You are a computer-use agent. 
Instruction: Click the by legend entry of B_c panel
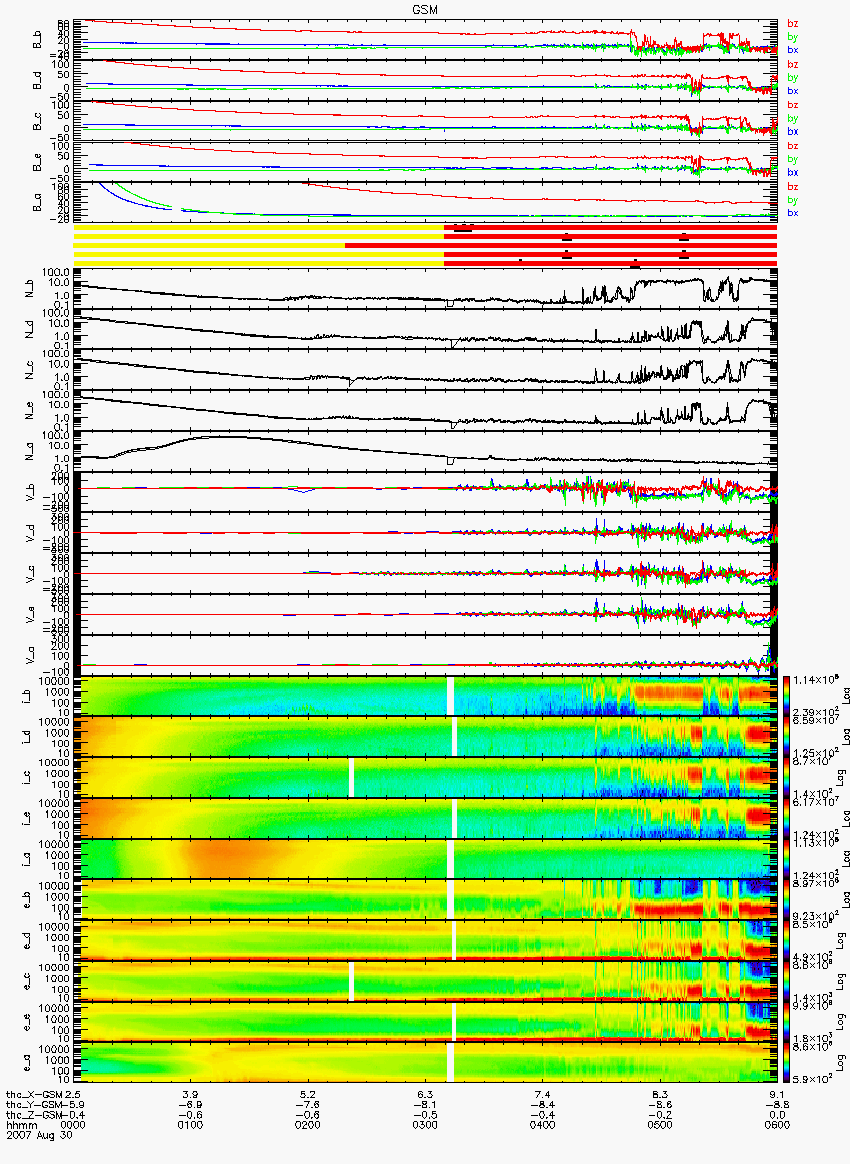[x=793, y=119]
